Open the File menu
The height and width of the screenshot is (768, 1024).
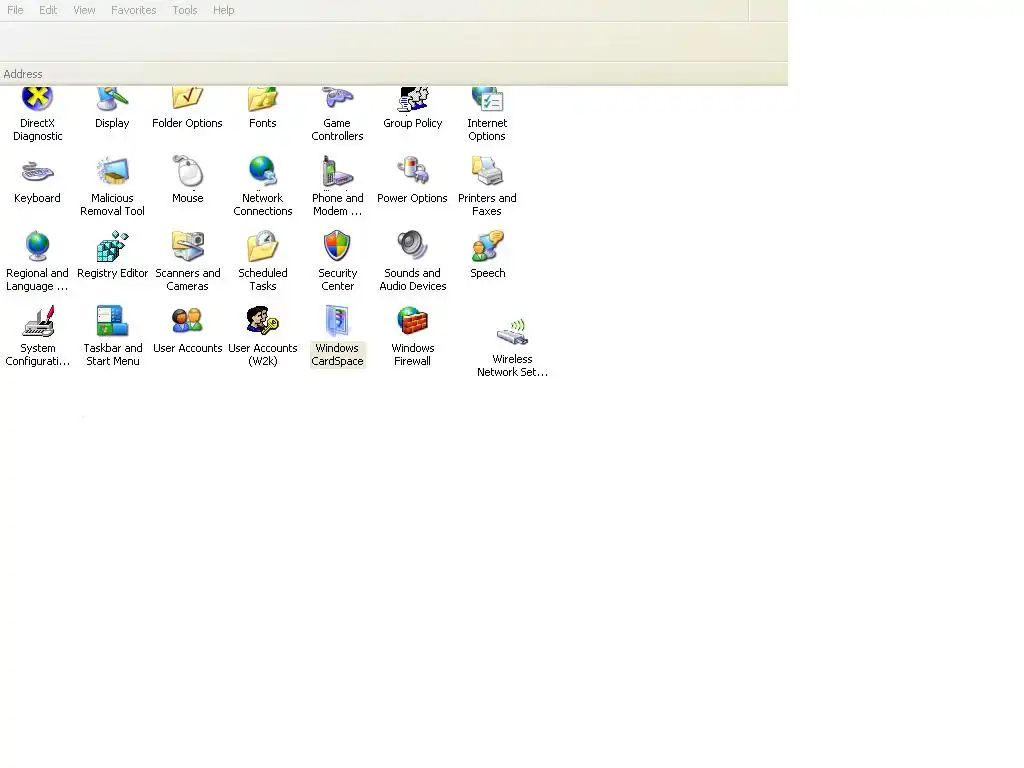[x=15, y=10]
